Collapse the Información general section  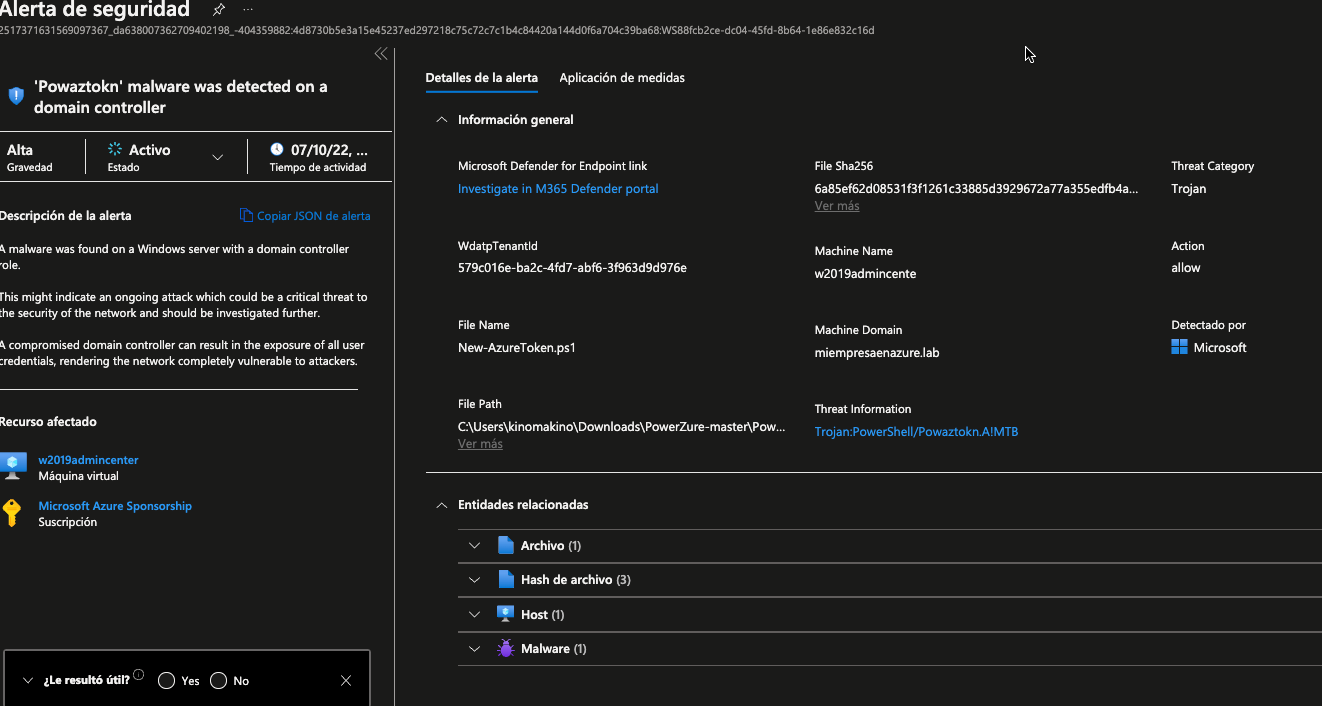tap(442, 120)
